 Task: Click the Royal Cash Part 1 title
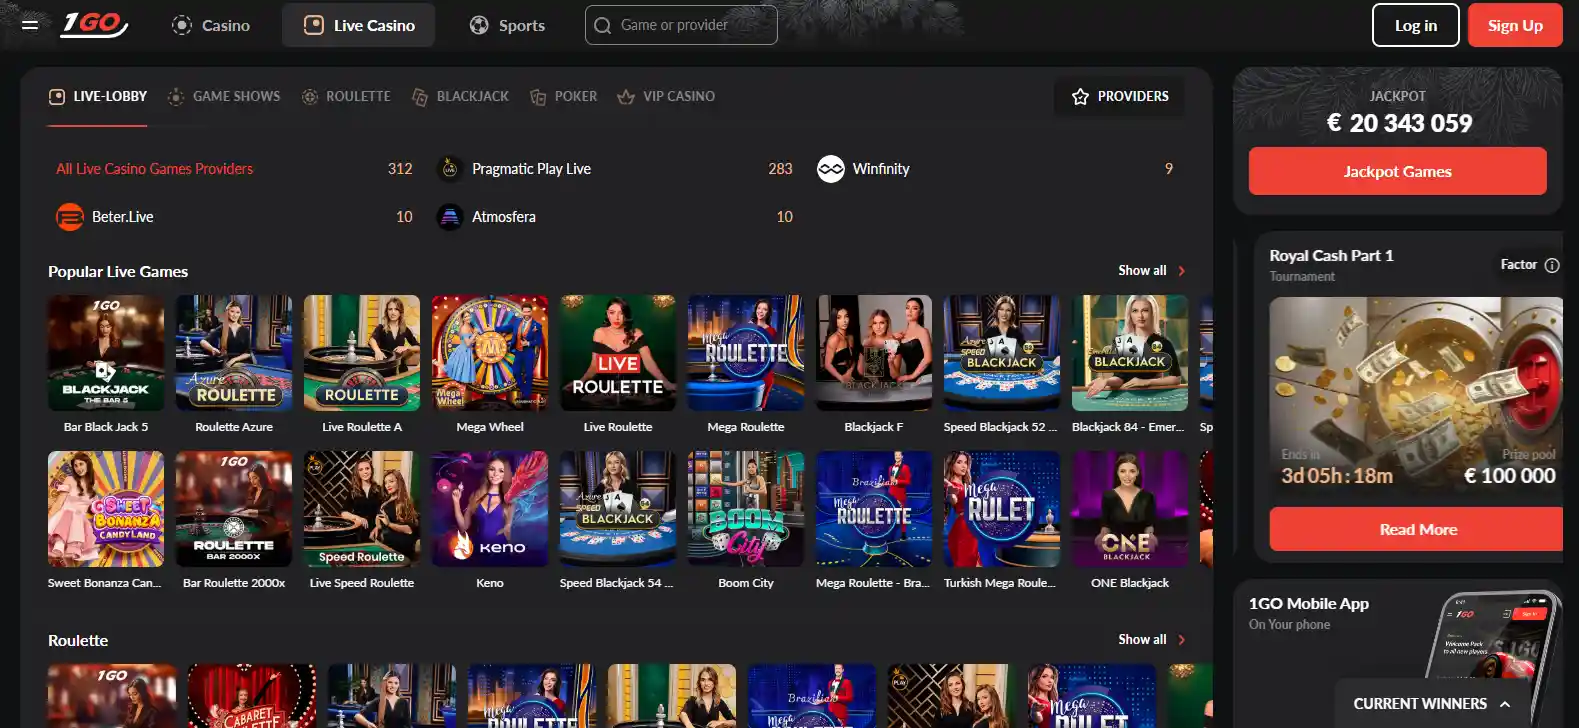coord(1331,256)
